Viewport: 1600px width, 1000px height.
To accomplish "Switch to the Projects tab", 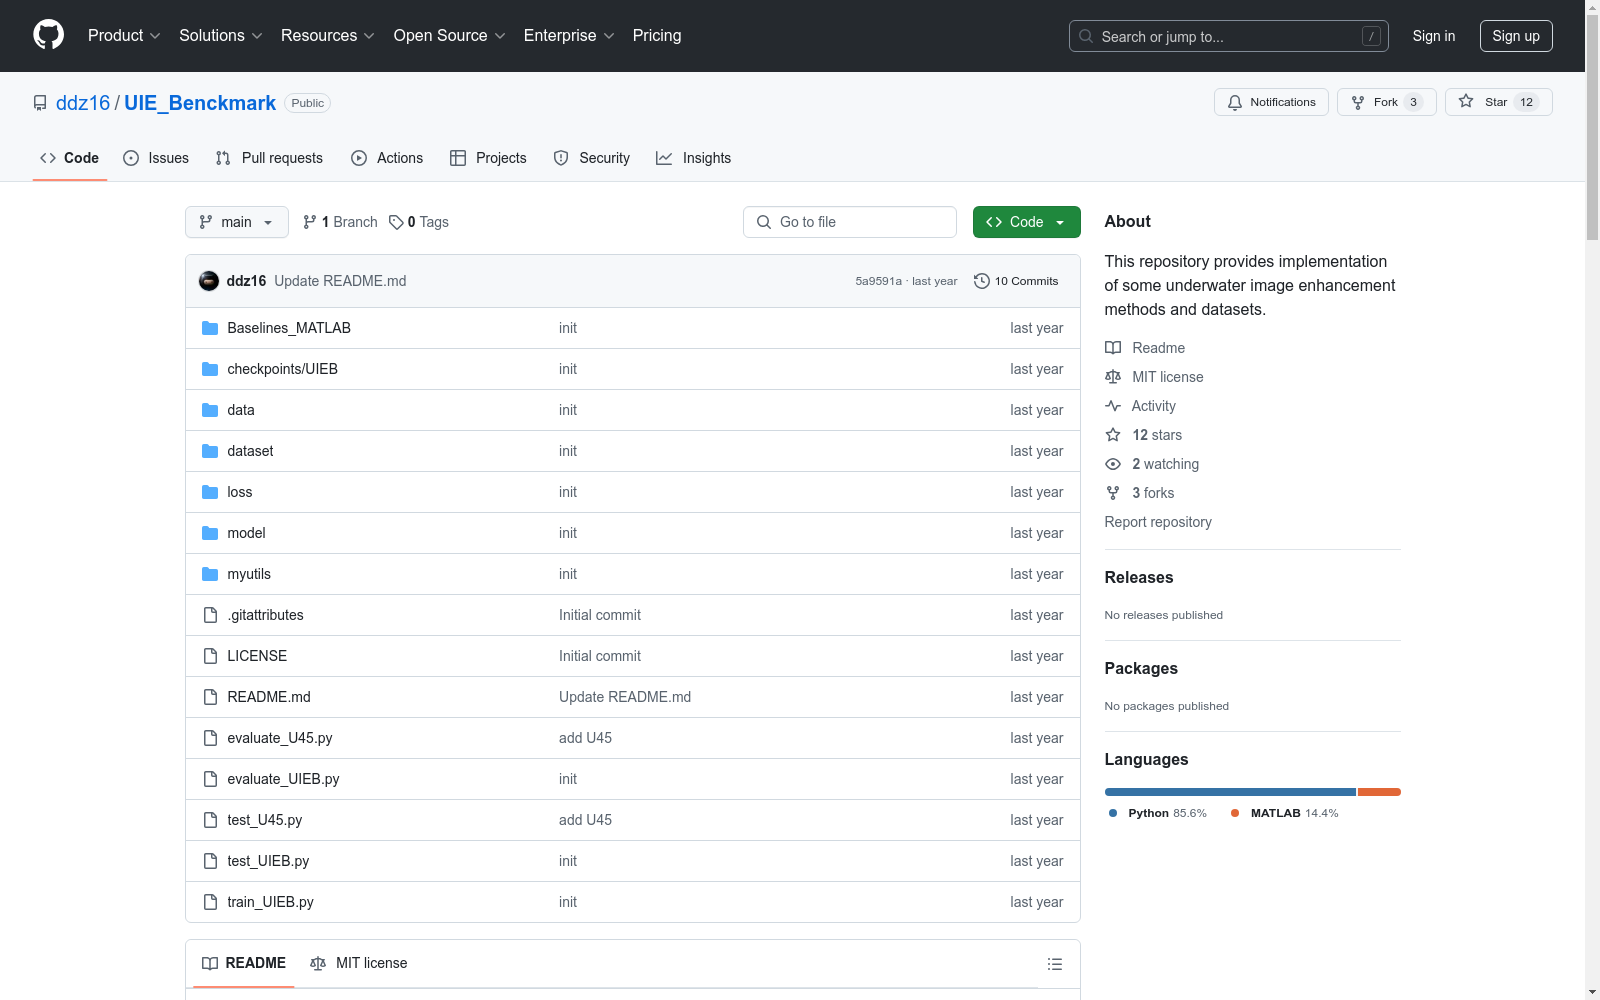I will [488, 158].
